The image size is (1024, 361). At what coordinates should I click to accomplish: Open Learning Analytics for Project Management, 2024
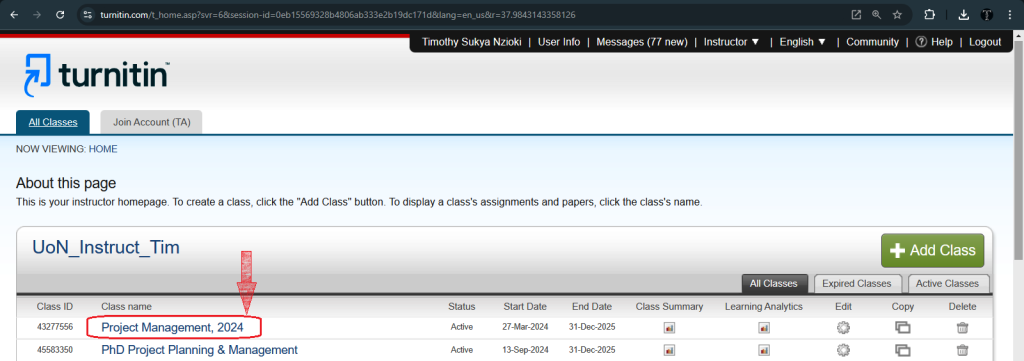763,328
